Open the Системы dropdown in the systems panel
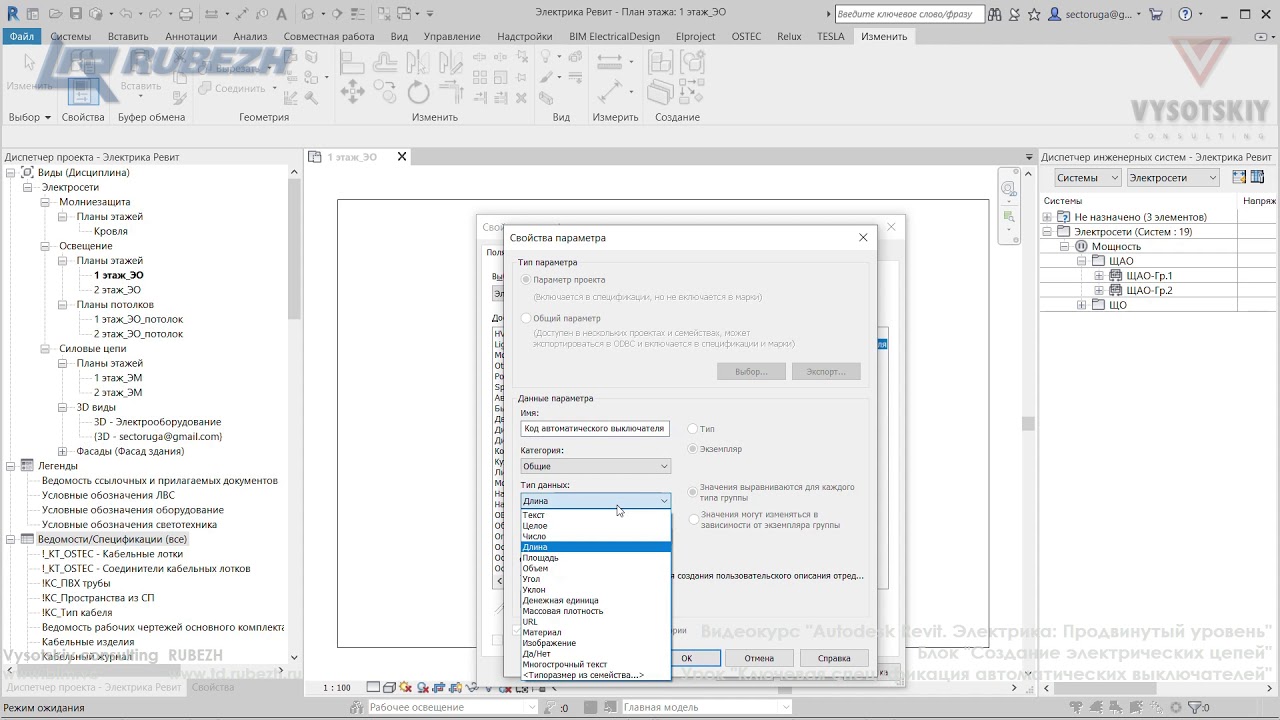The image size is (1280, 720). click(x=1088, y=177)
